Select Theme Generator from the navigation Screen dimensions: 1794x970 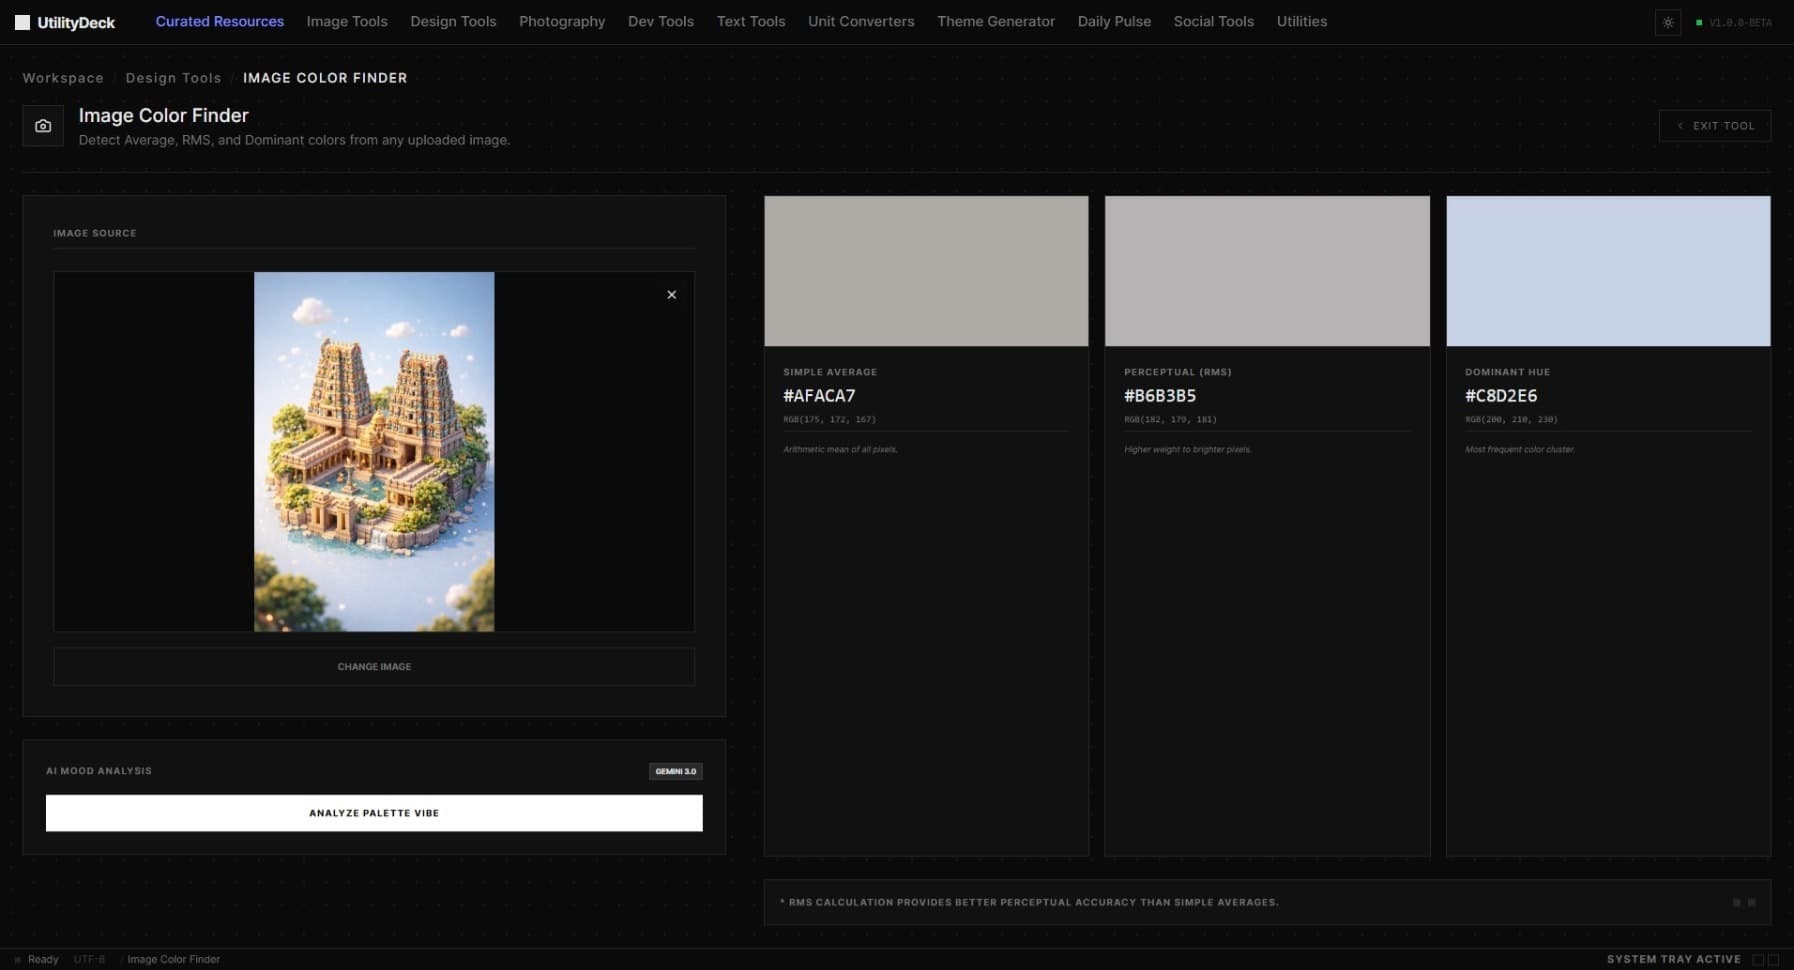click(996, 21)
